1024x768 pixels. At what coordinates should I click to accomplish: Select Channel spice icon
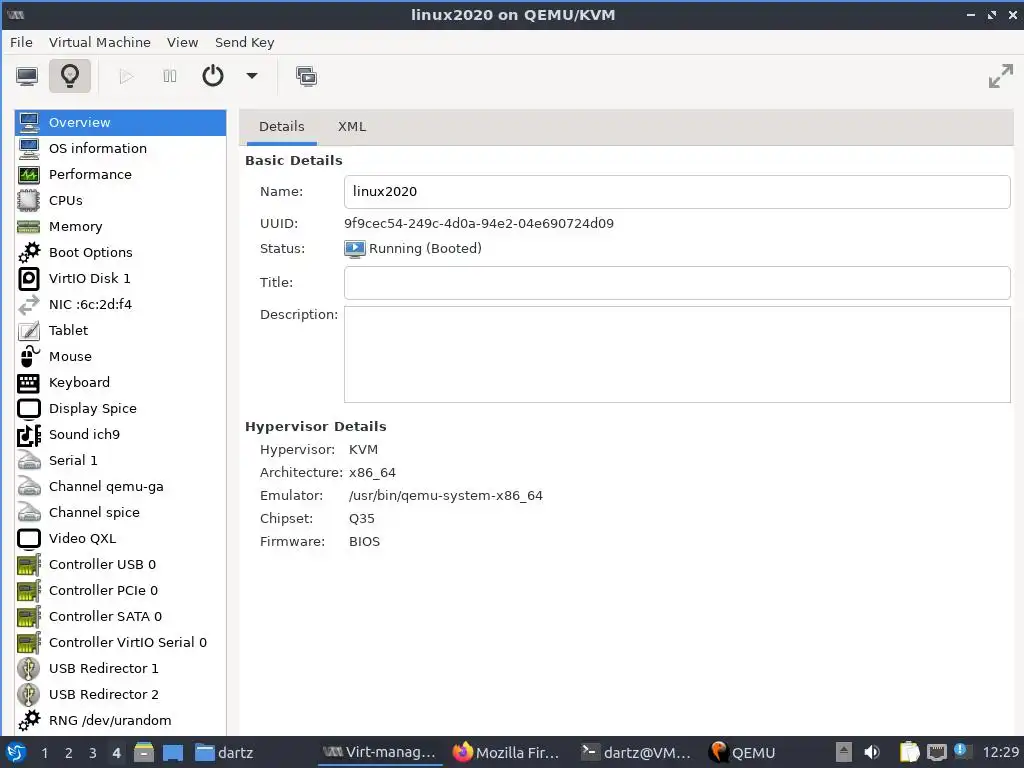[x=29, y=513]
